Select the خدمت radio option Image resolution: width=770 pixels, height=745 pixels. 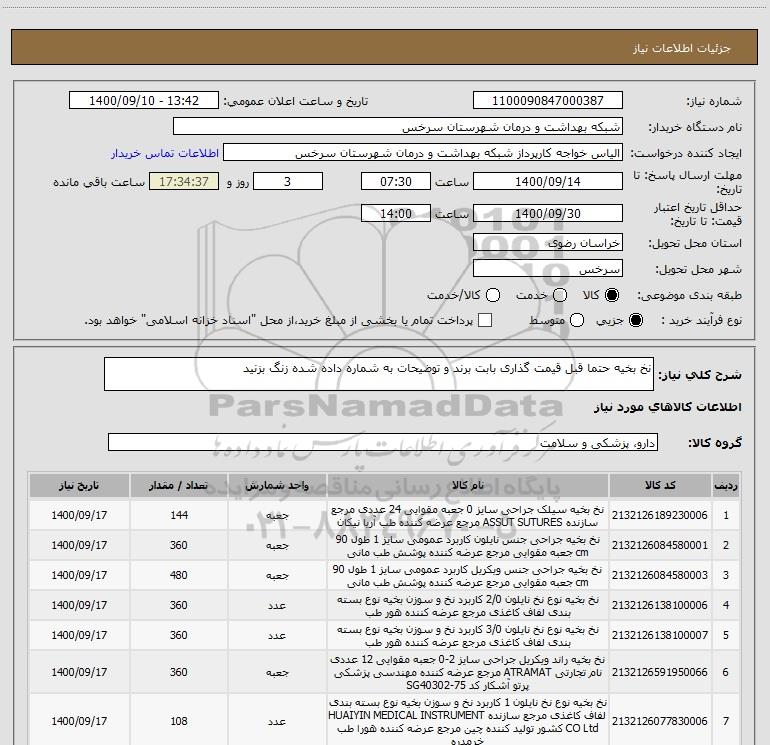point(560,296)
